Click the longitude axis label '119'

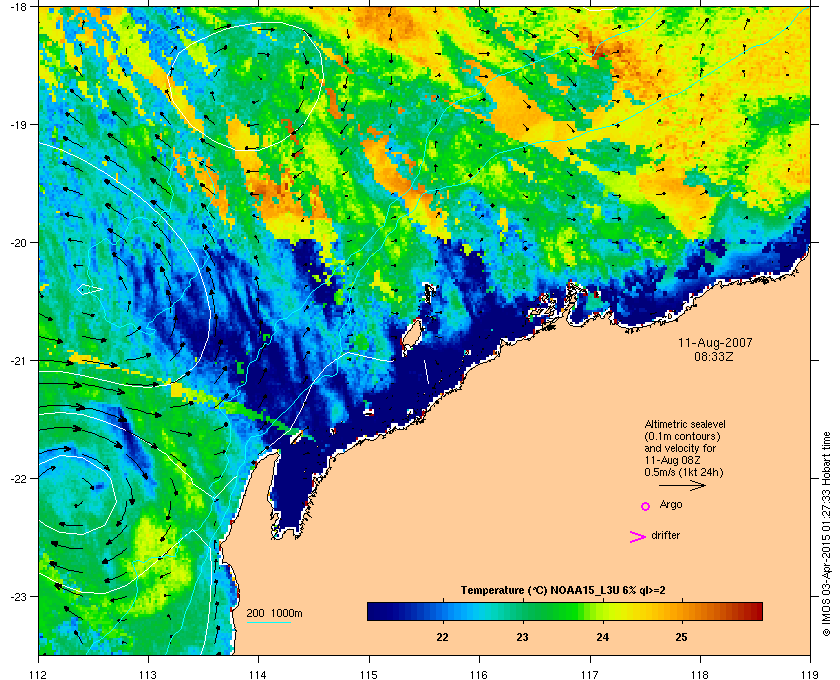(810, 674)
